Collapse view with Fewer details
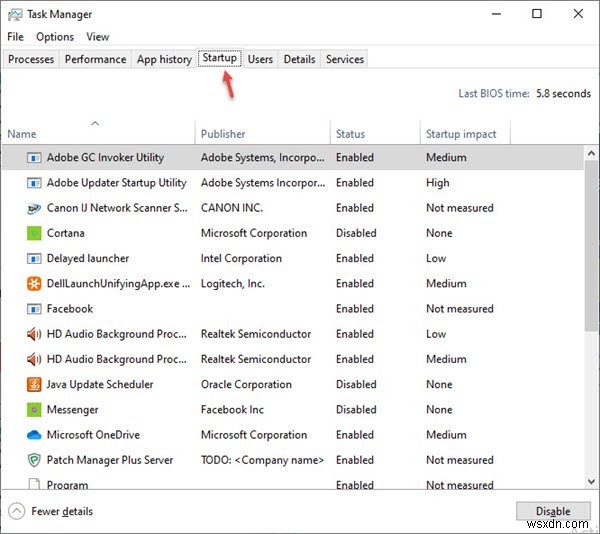Image resolution: width=600 pixels, height=534 pixels. [51, 511]
